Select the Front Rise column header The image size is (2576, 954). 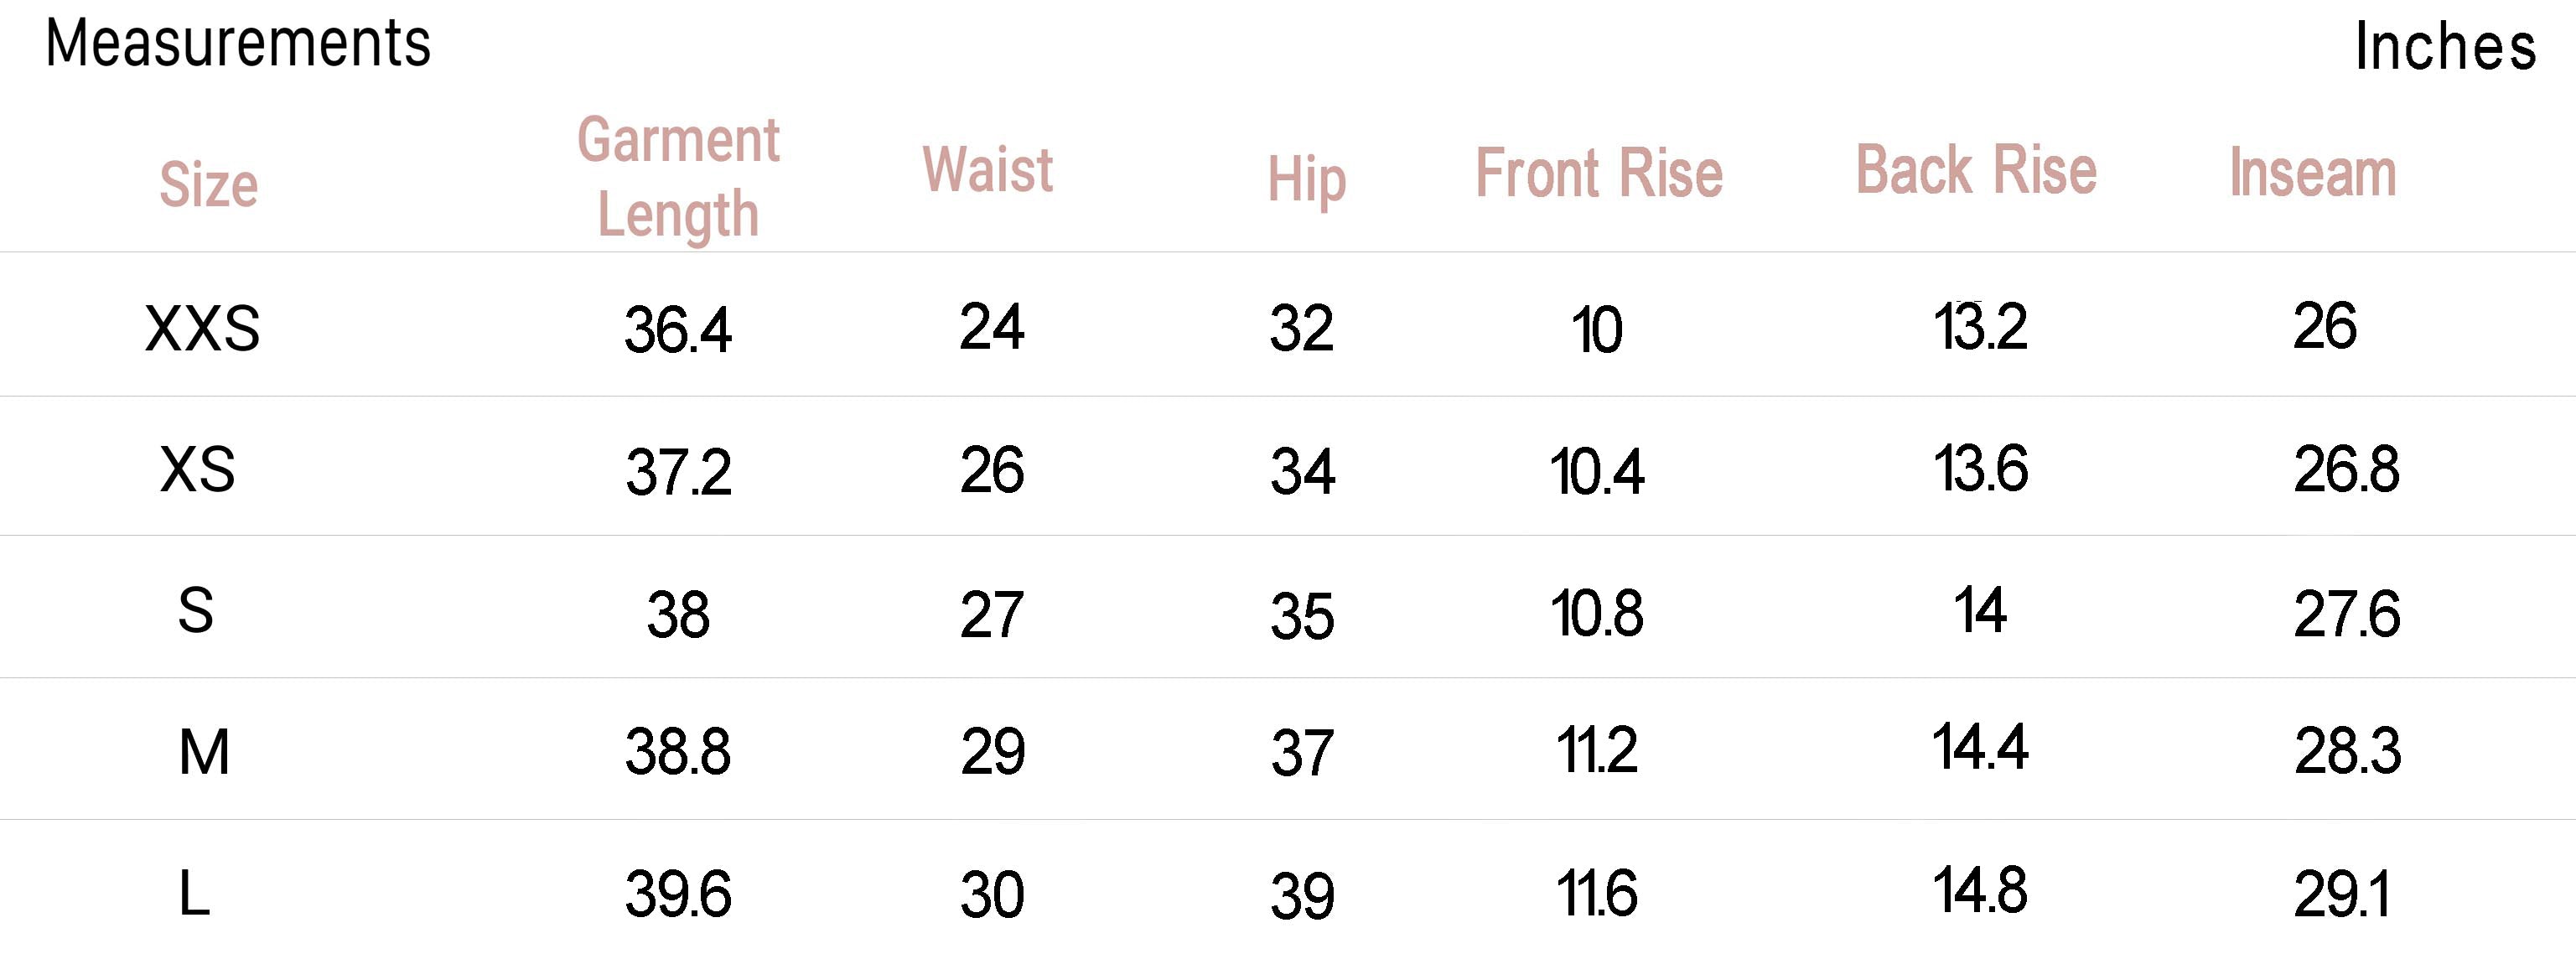click(x=1599, y=173)
